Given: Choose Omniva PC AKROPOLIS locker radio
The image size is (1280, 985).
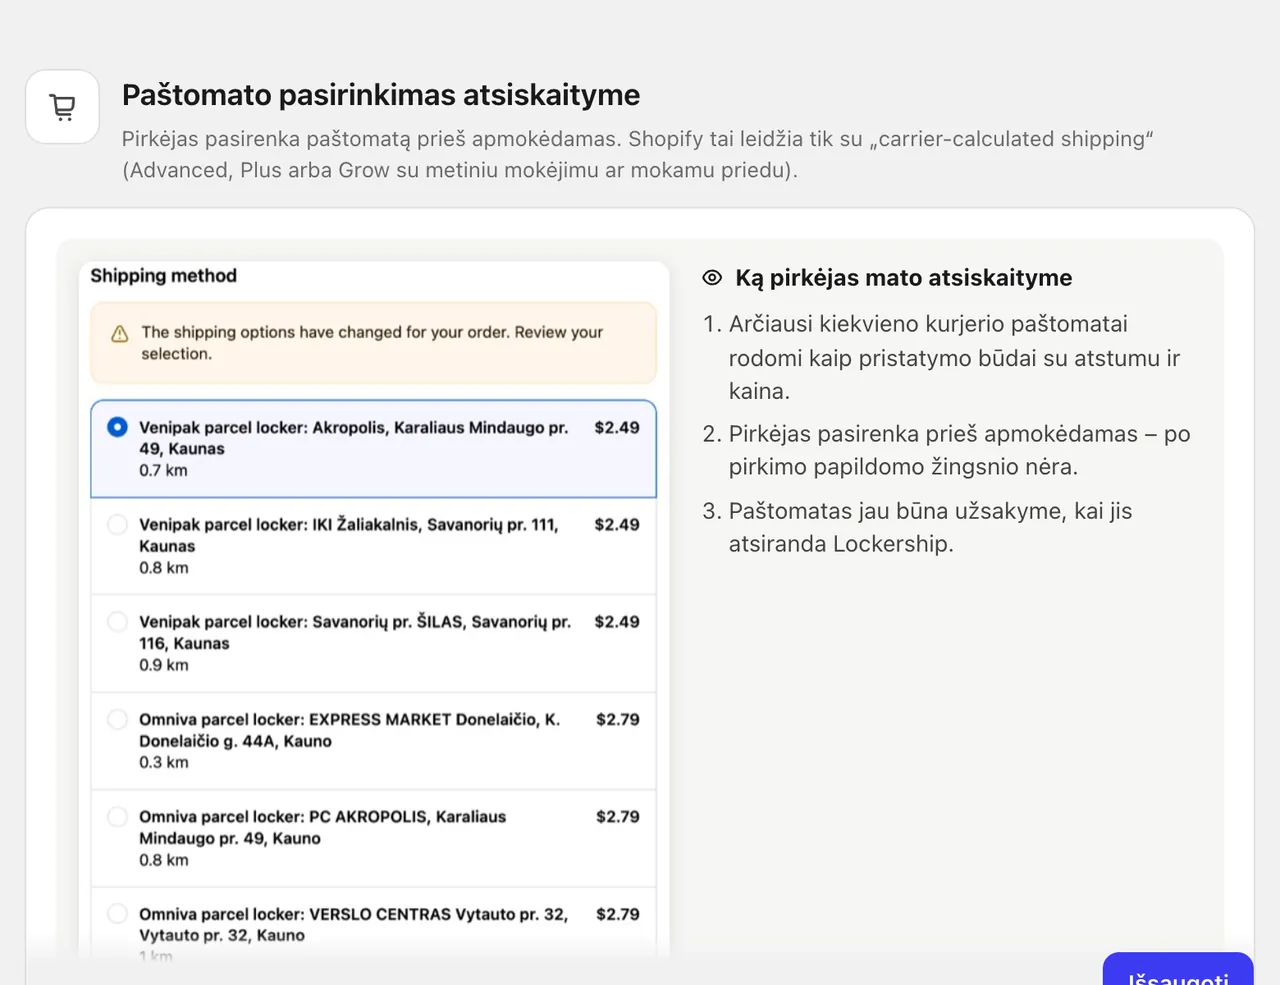Looking at the screenshot, I should click(117, 816).
